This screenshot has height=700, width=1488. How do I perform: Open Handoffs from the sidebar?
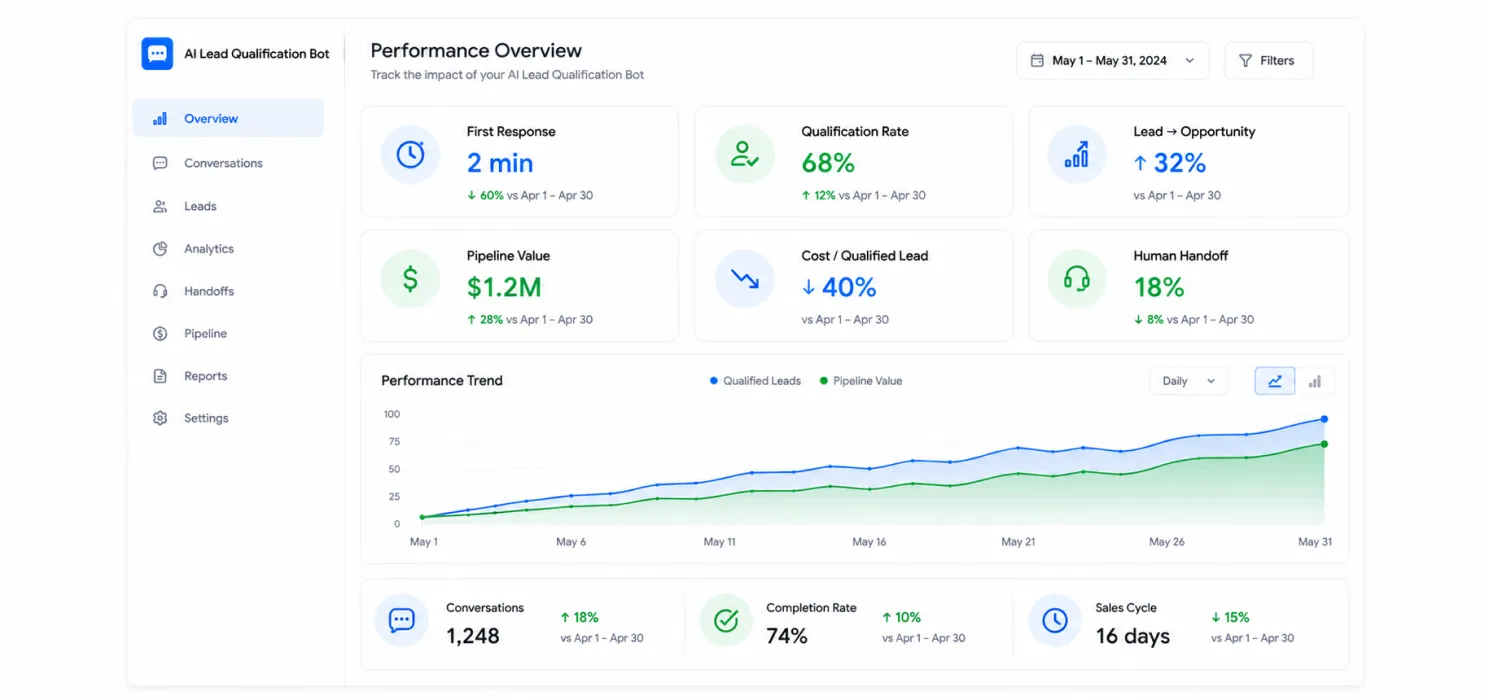point(228,291)
